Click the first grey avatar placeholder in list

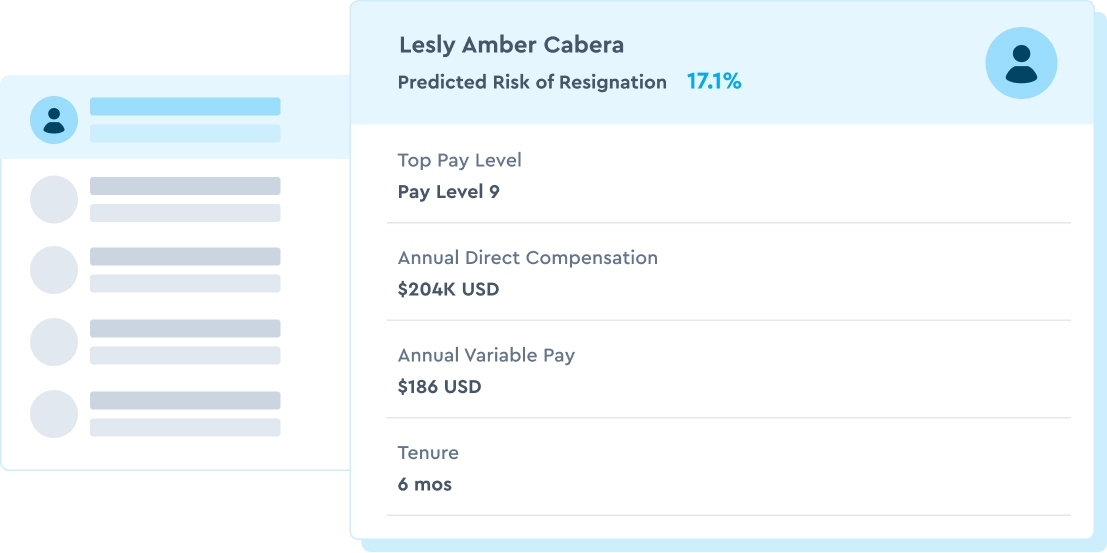(x=54, y=199)
